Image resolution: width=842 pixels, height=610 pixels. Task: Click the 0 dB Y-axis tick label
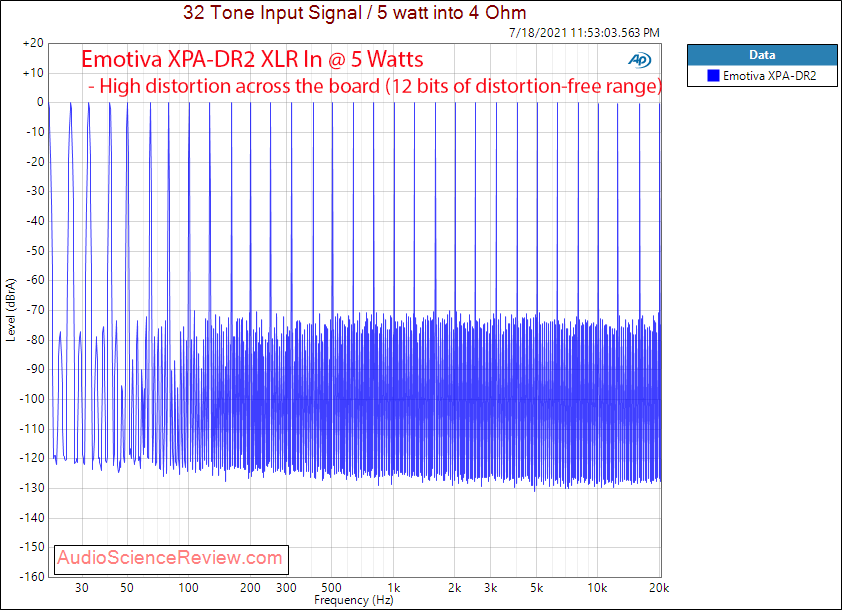point(40,102)
